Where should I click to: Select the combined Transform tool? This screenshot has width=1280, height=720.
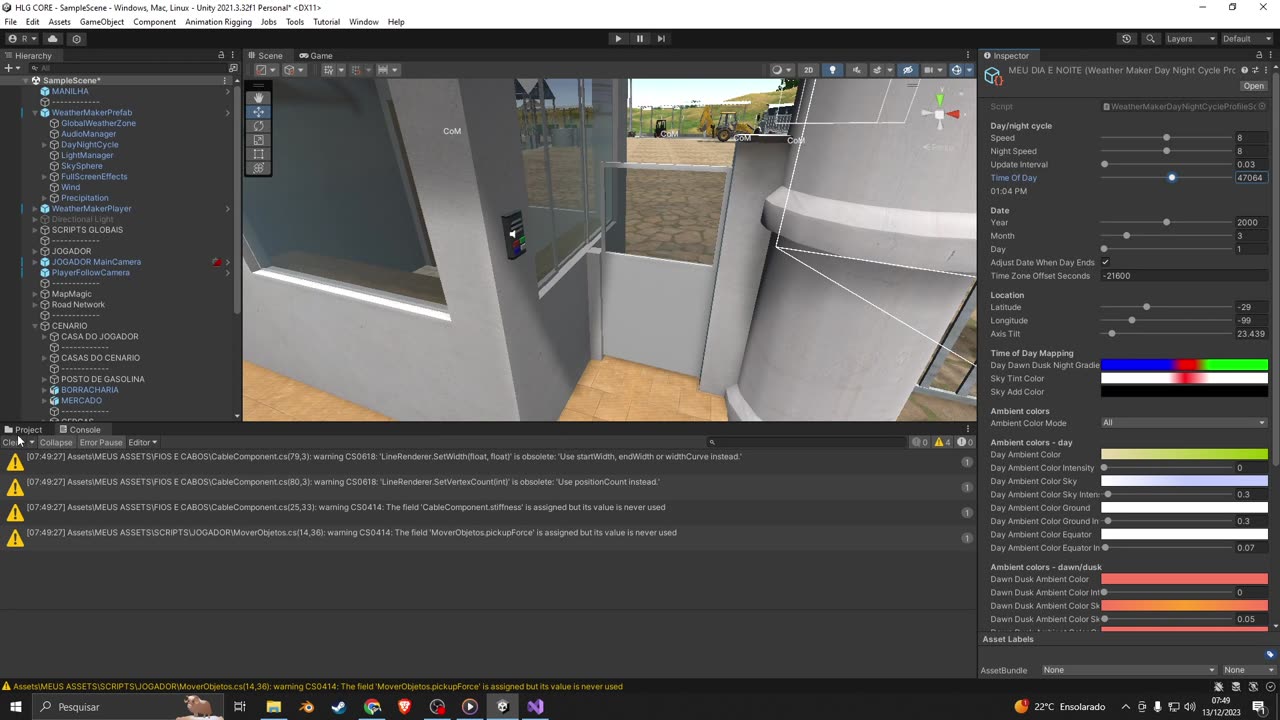[x=259, y=168]
